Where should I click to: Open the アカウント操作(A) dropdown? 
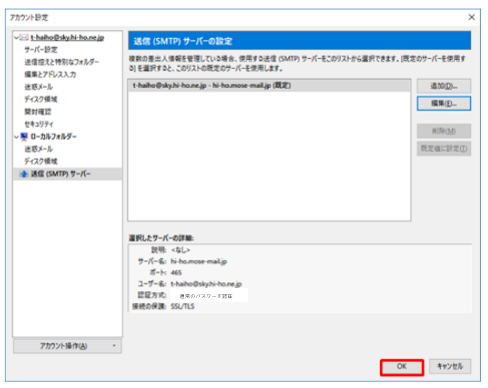tap(67, 346)
